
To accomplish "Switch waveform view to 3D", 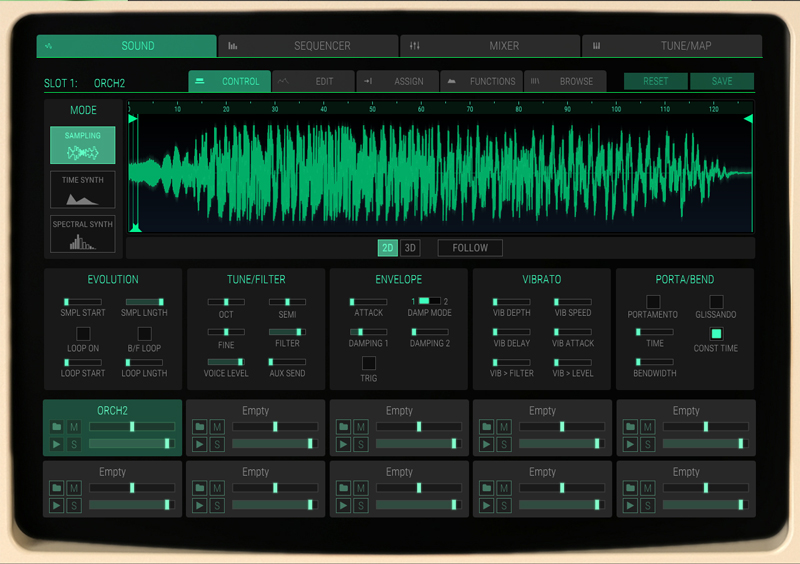I will coord(410,248).
